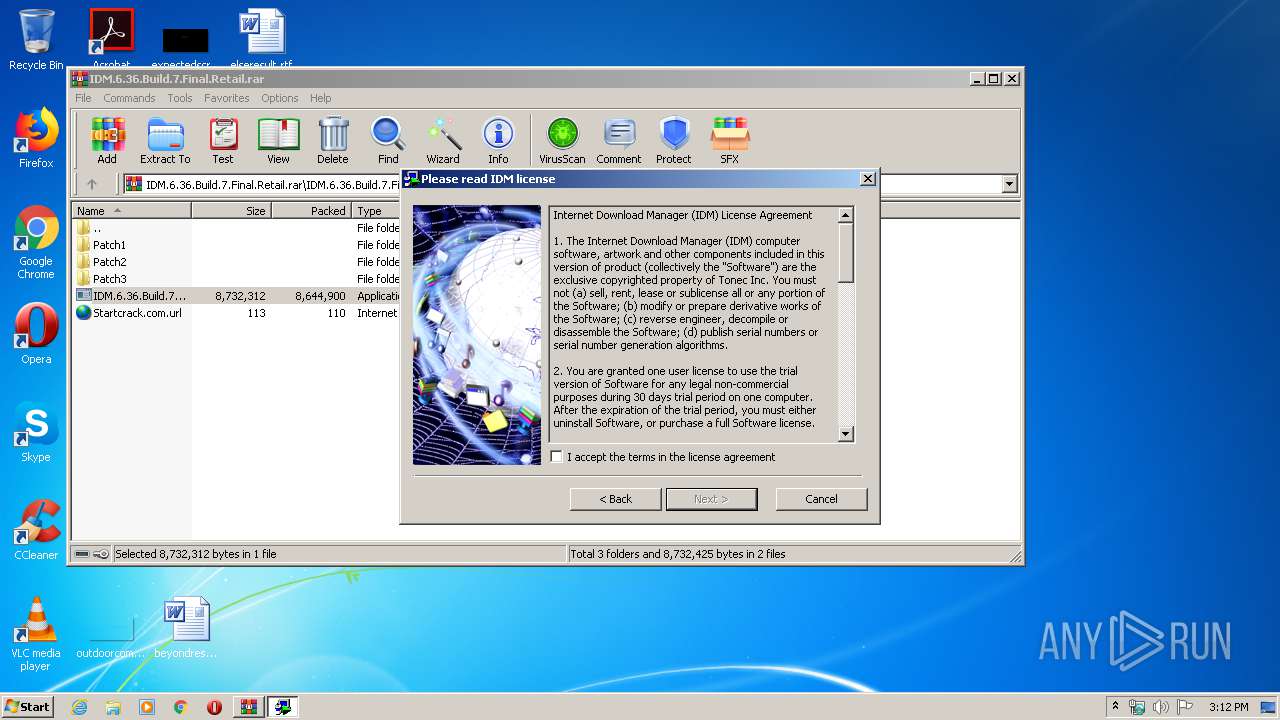Screen dimensions: 1280x720
Task: Click the Protect shield icon
Action: click(674, 141)
